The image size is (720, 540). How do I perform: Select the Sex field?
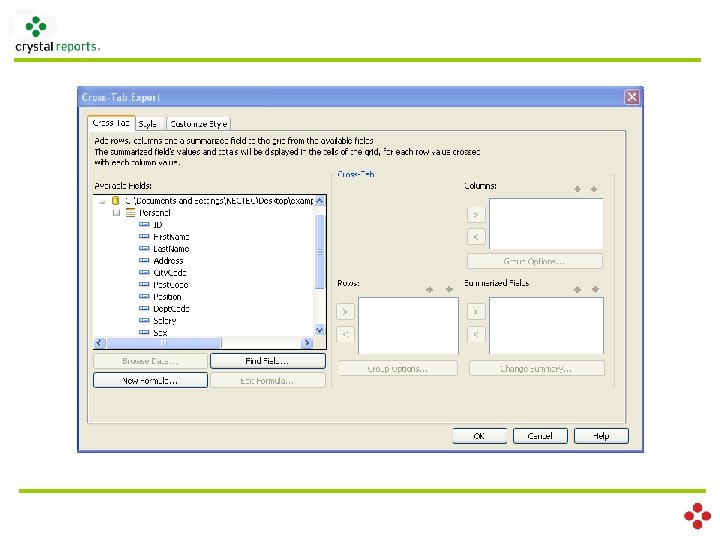[x=160, y=332]
